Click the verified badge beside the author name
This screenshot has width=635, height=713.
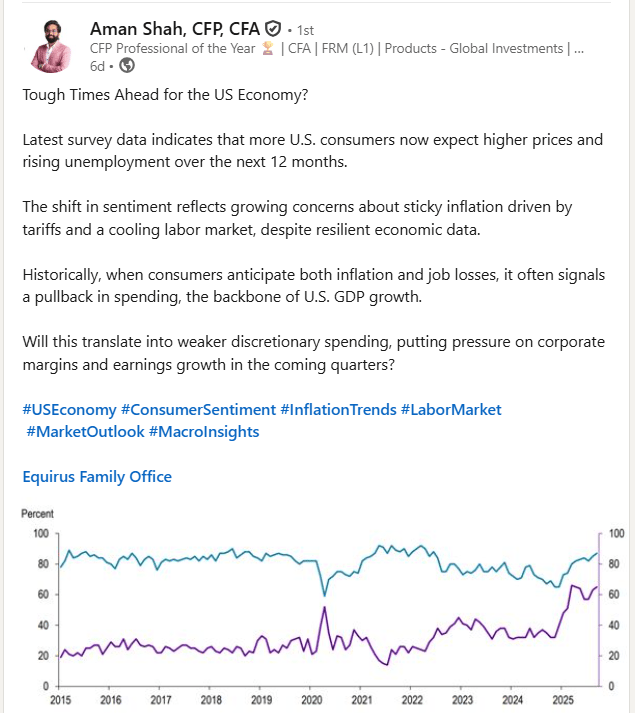coord(272,29)
